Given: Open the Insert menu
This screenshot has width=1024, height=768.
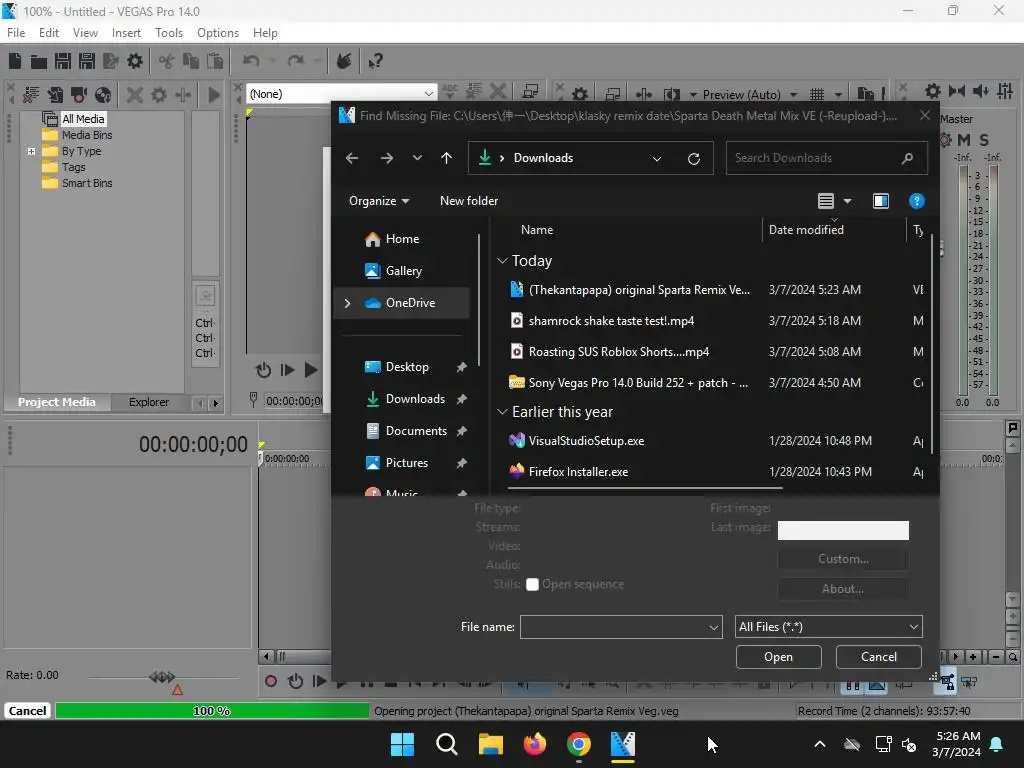Looking at the screenshot, I should point(126,33).
